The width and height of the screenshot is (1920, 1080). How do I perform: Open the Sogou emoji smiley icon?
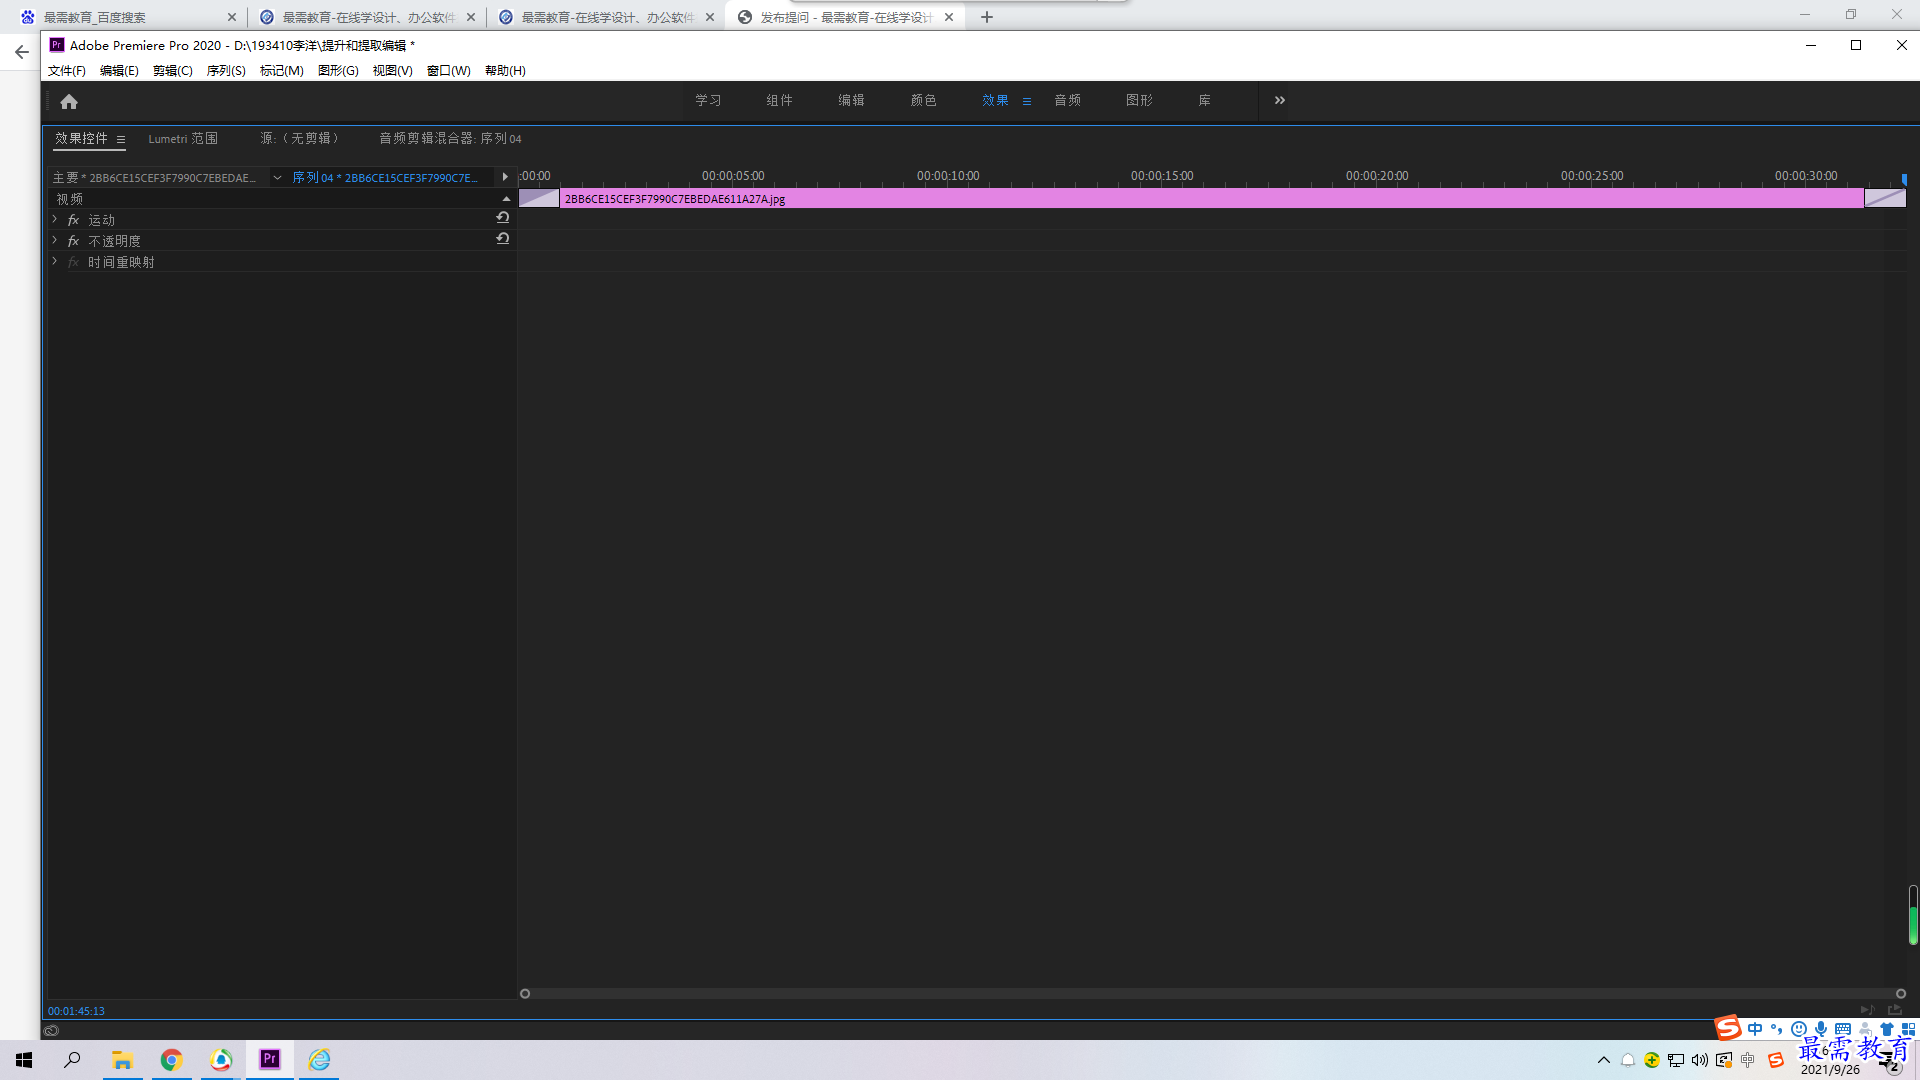(1799, 1029)
